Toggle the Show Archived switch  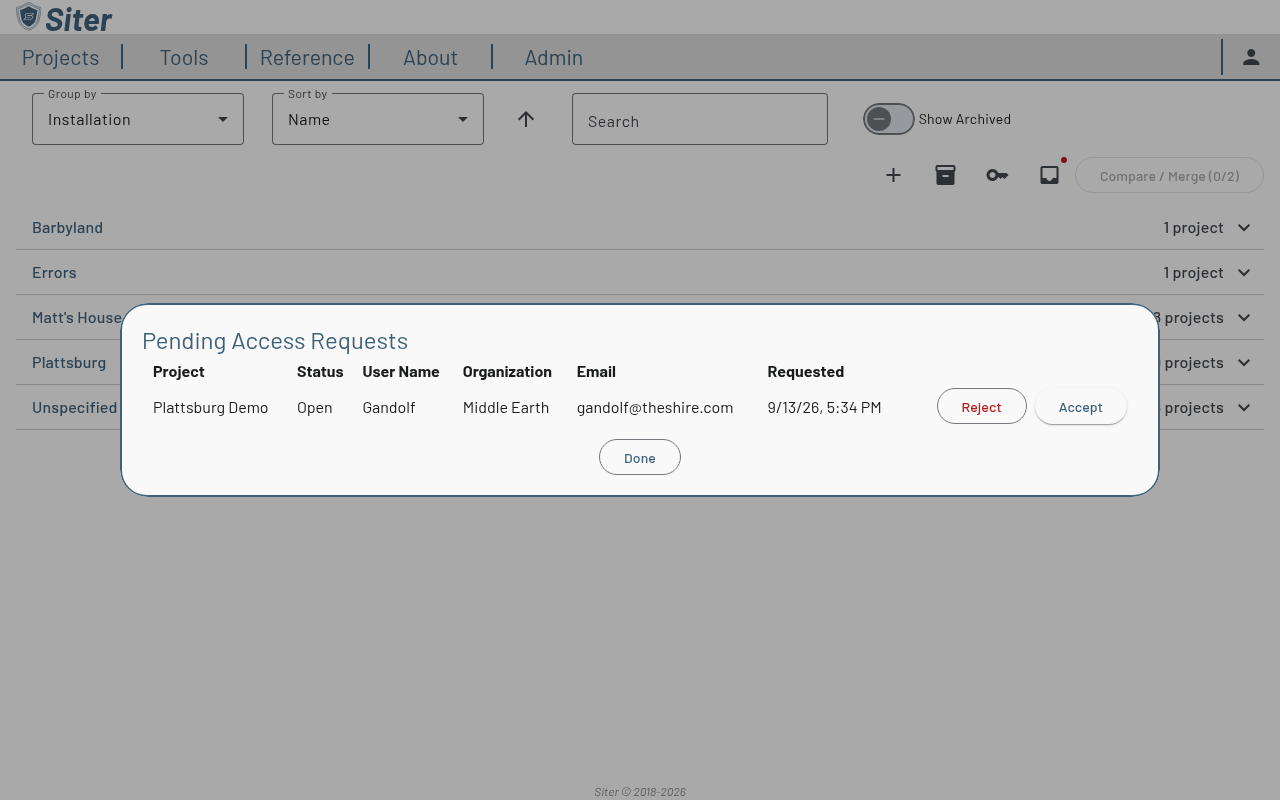click(x=888, y=119)
